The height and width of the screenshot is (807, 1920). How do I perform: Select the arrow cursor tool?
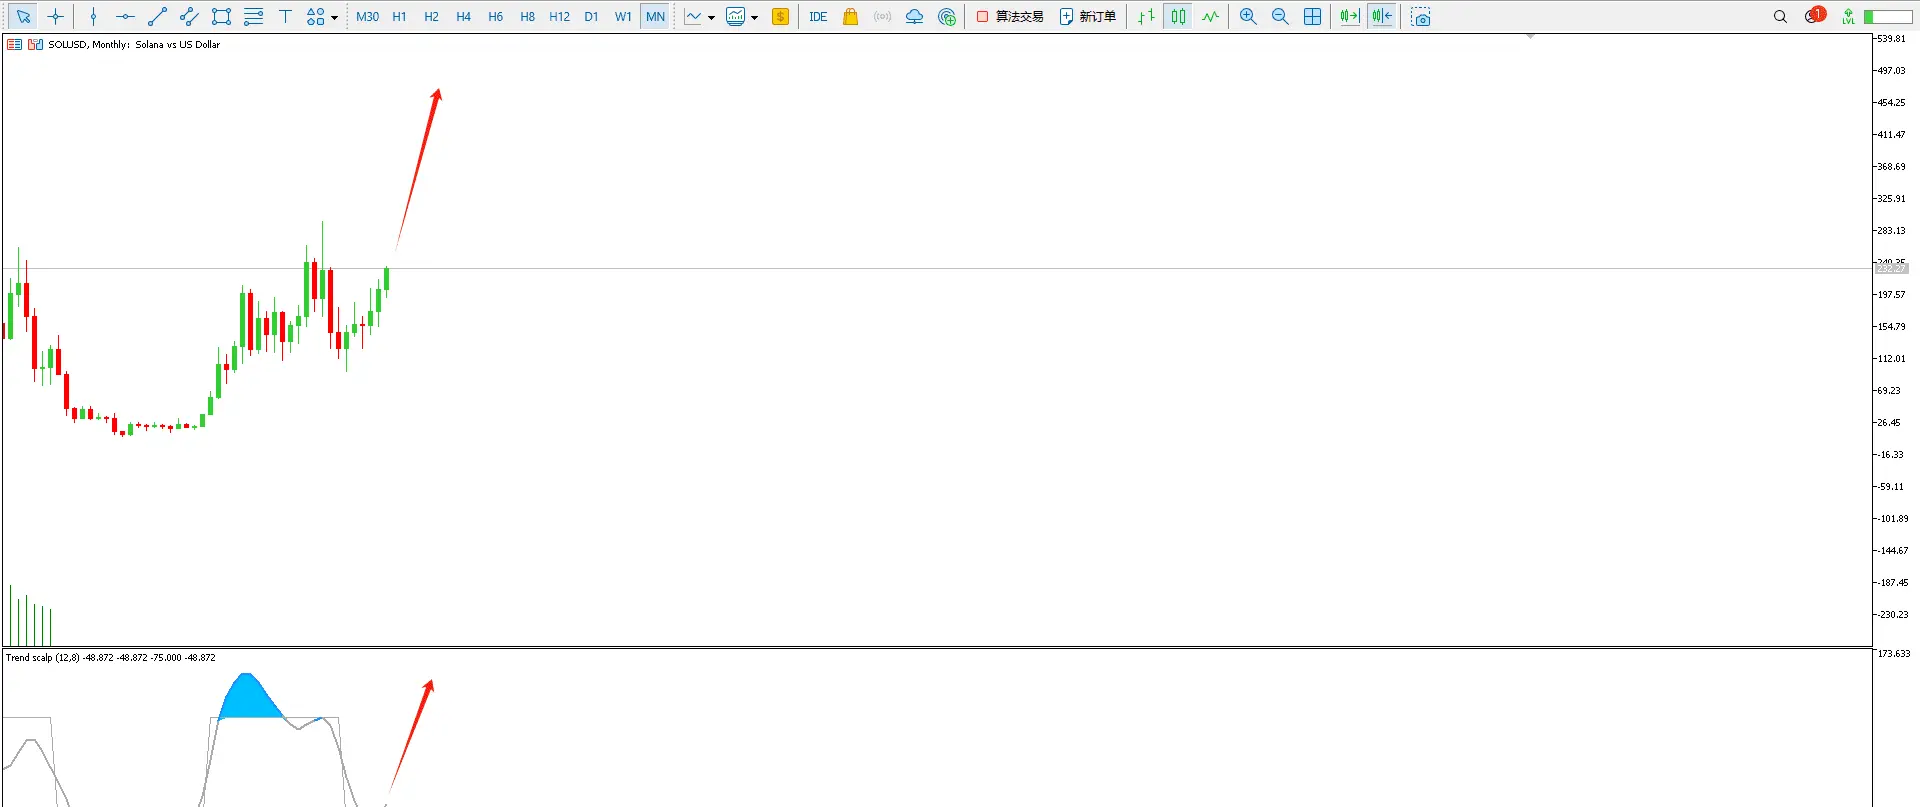click(x=23, y=16)
